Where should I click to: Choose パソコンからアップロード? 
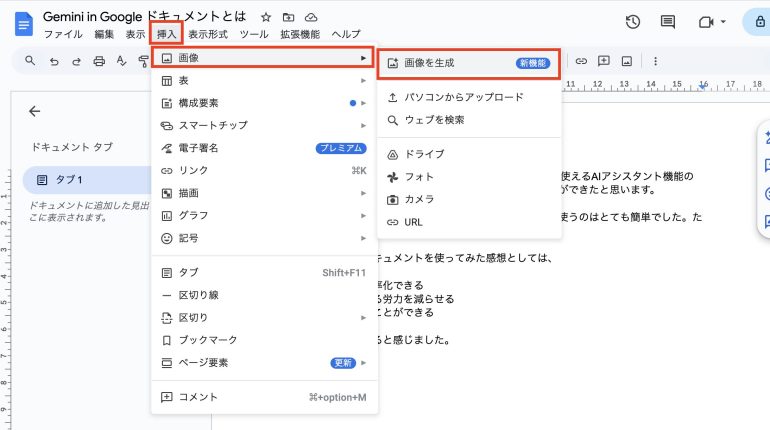pos(469,97)
